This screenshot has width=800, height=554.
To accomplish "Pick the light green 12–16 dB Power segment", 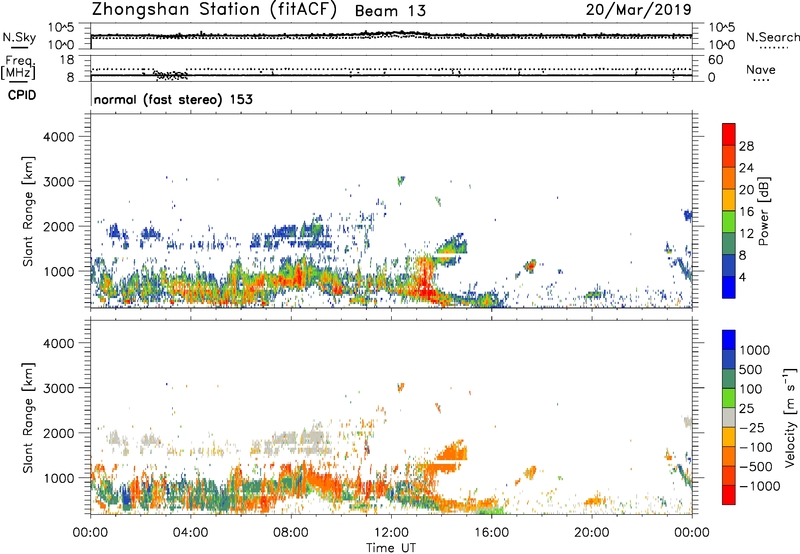I will [x=729, y=222].
